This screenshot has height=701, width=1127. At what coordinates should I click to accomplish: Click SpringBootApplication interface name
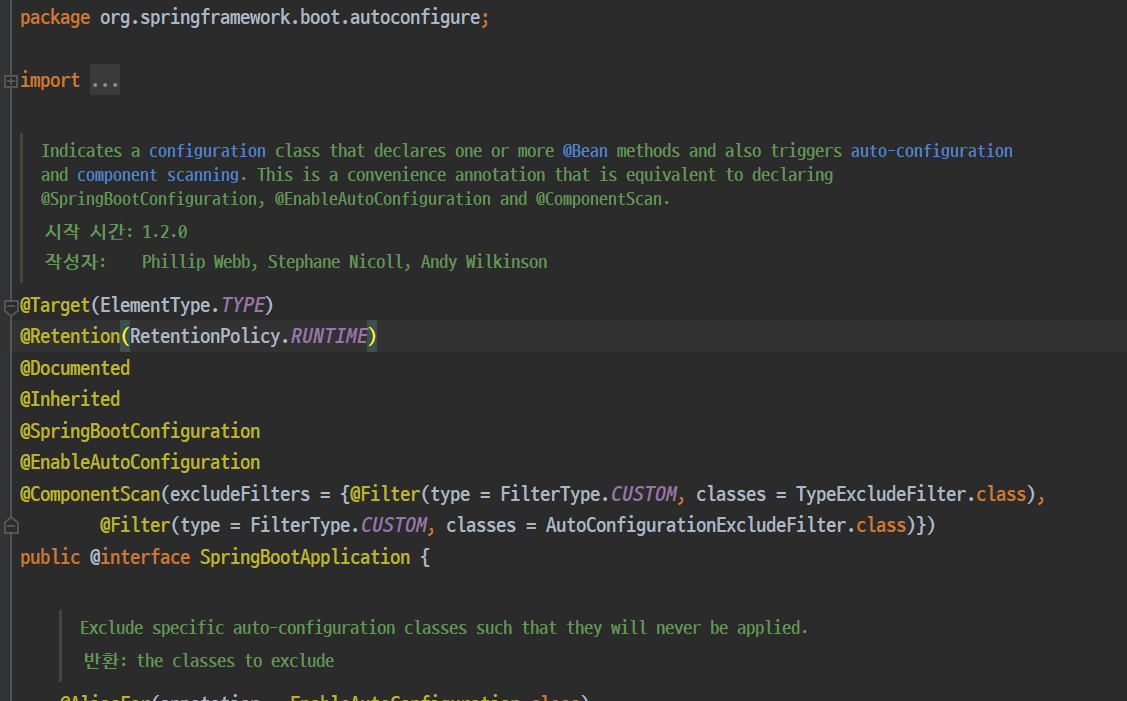[x=305, y=556]
